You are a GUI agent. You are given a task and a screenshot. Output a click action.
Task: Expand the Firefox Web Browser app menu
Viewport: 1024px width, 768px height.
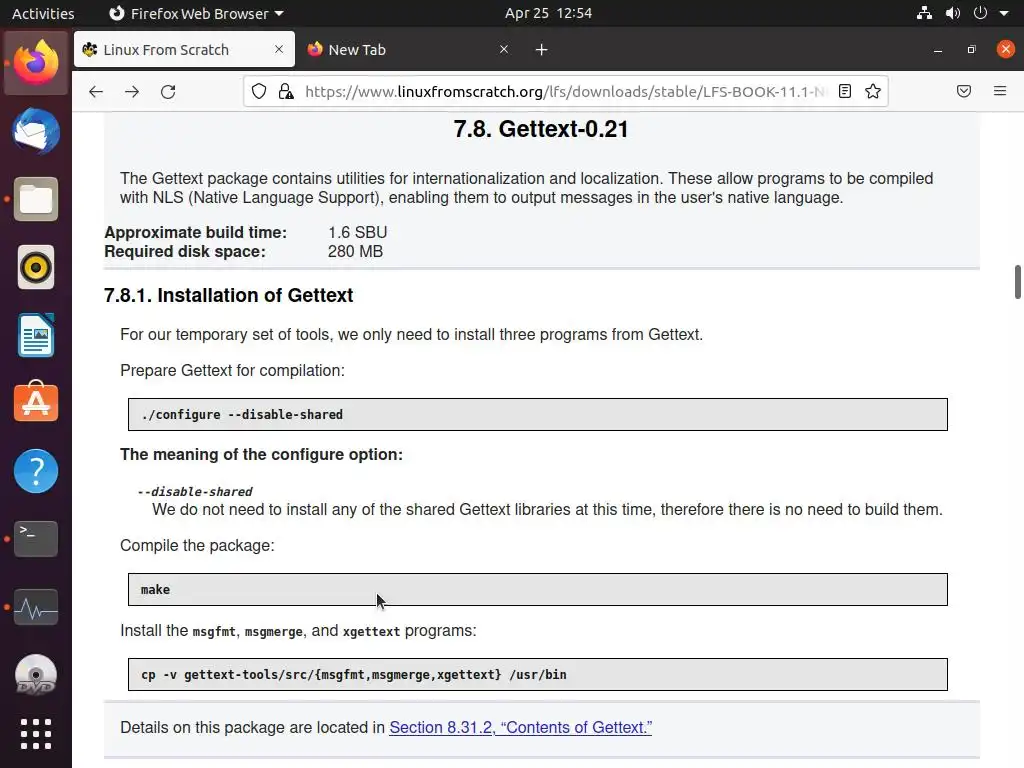(195, 13)
